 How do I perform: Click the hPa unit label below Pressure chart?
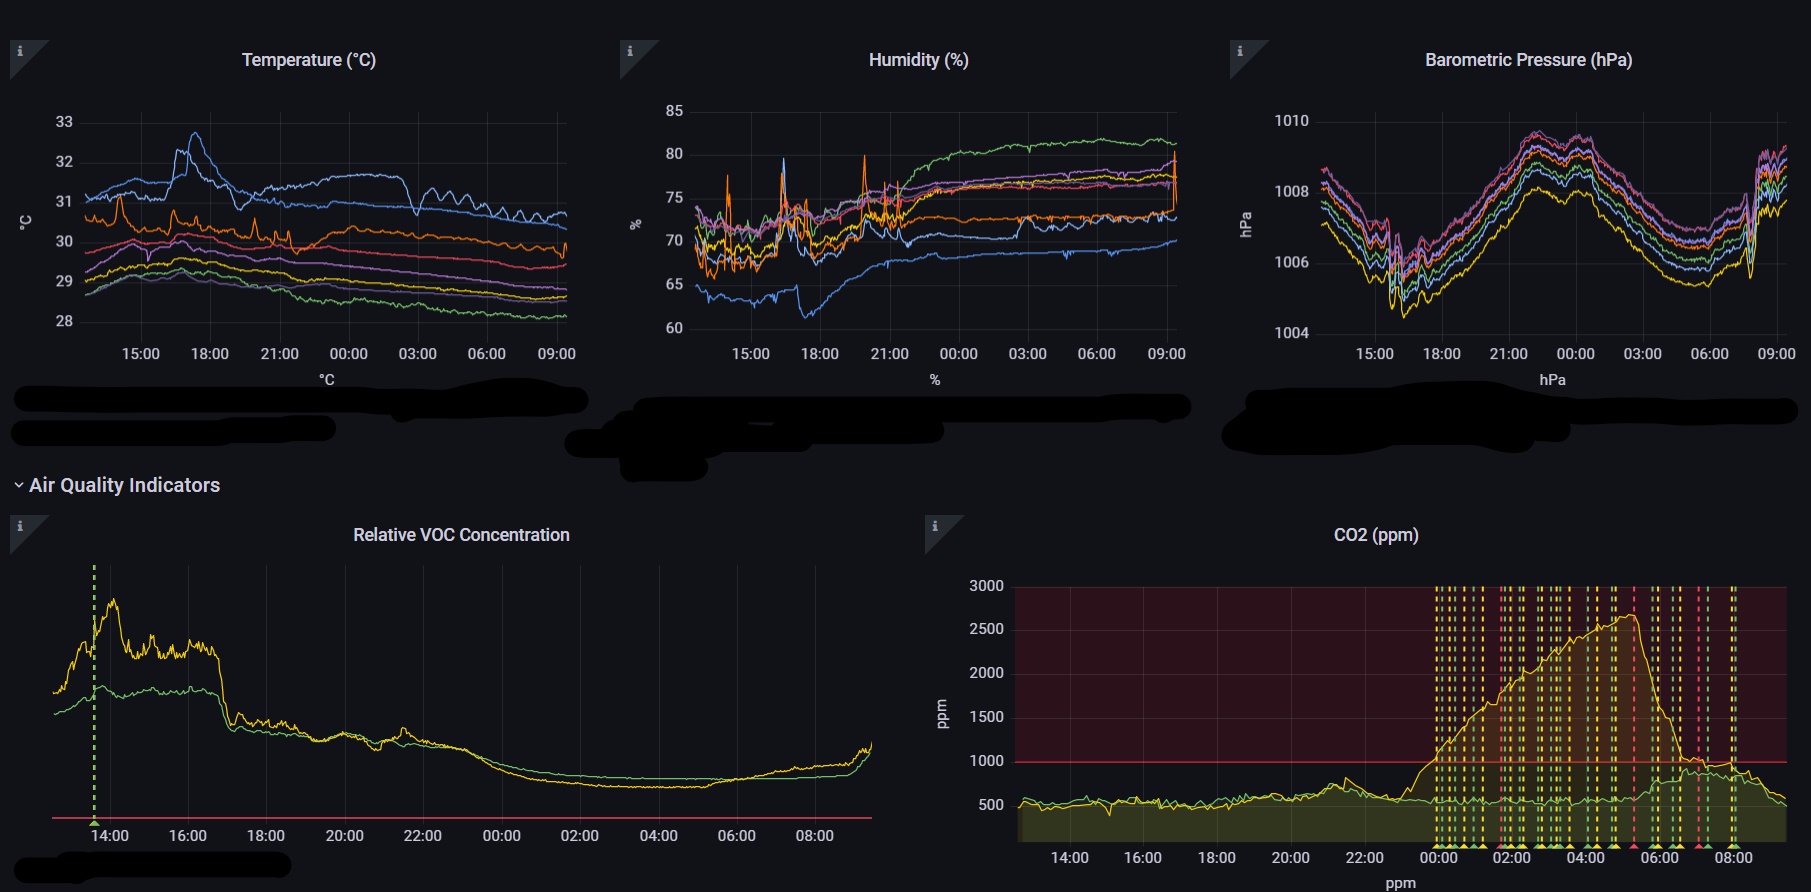pos(1552,380)
